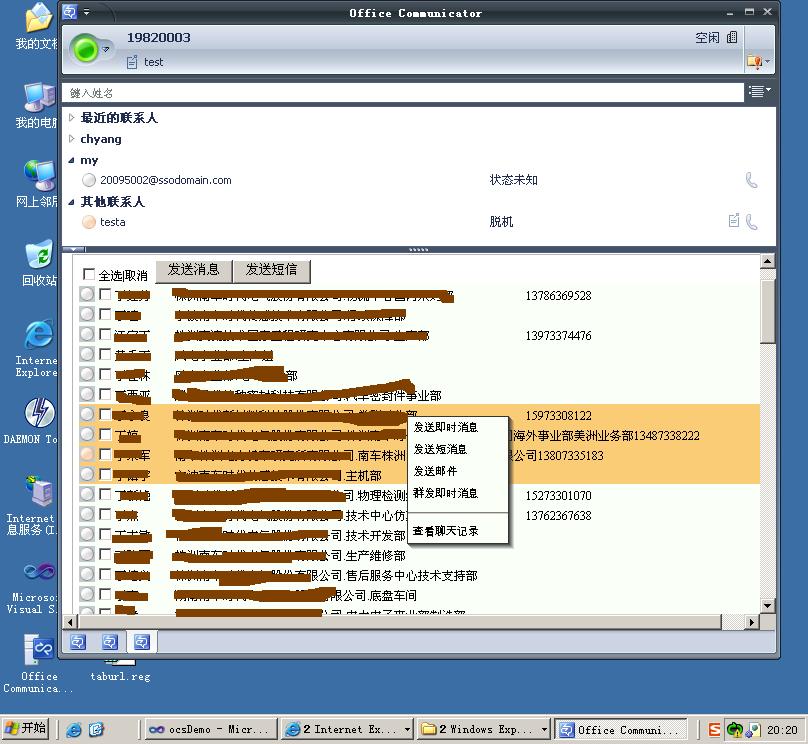Click the 发送消息 button
This screenshot has width=808, height=744.
193,270
